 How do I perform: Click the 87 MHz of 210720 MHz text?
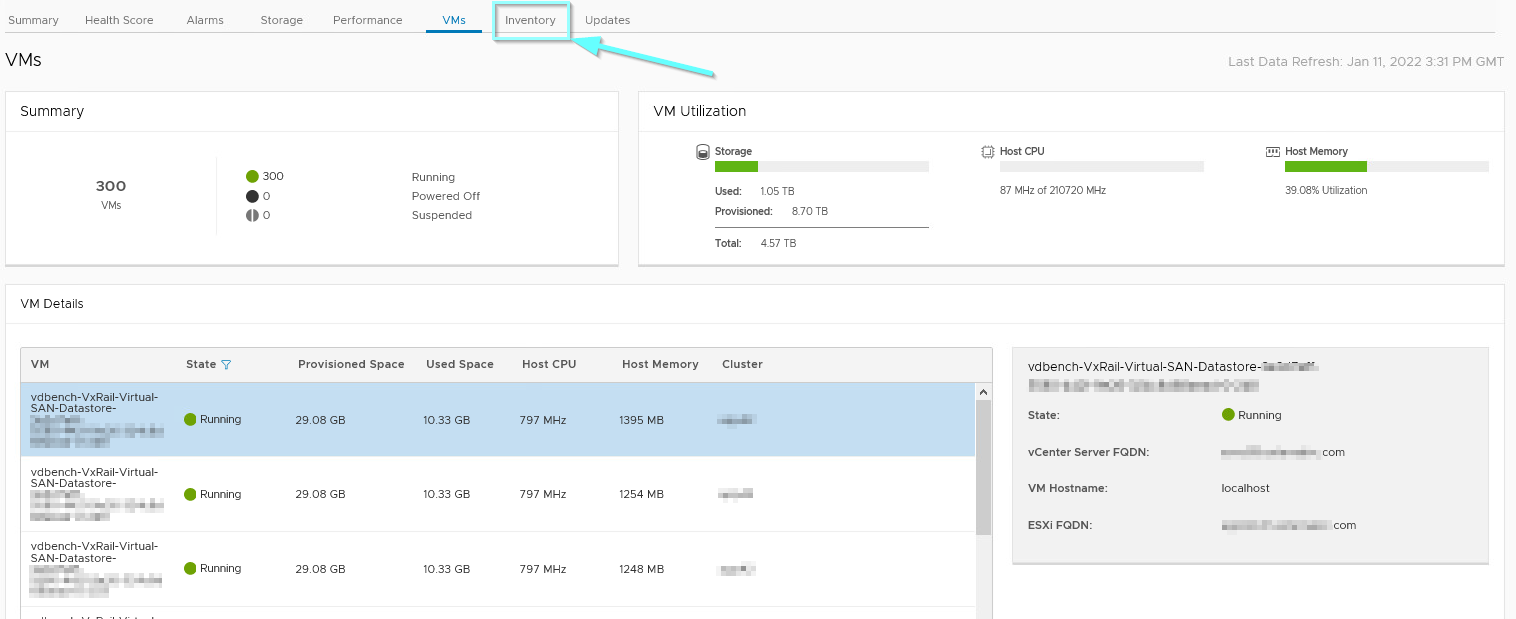click(x=1053, y=190)
